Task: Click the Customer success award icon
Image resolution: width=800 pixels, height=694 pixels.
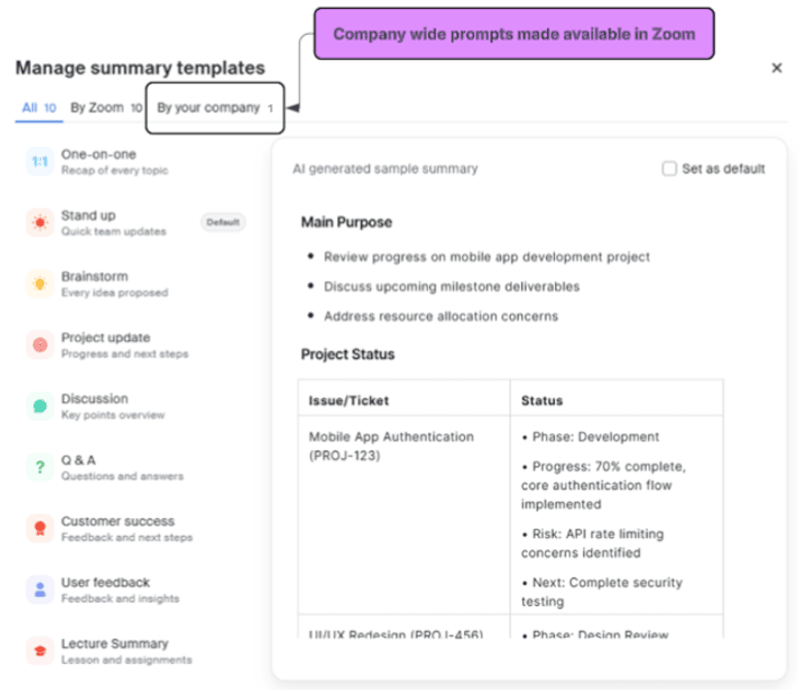Action: [x=37, y=528]
